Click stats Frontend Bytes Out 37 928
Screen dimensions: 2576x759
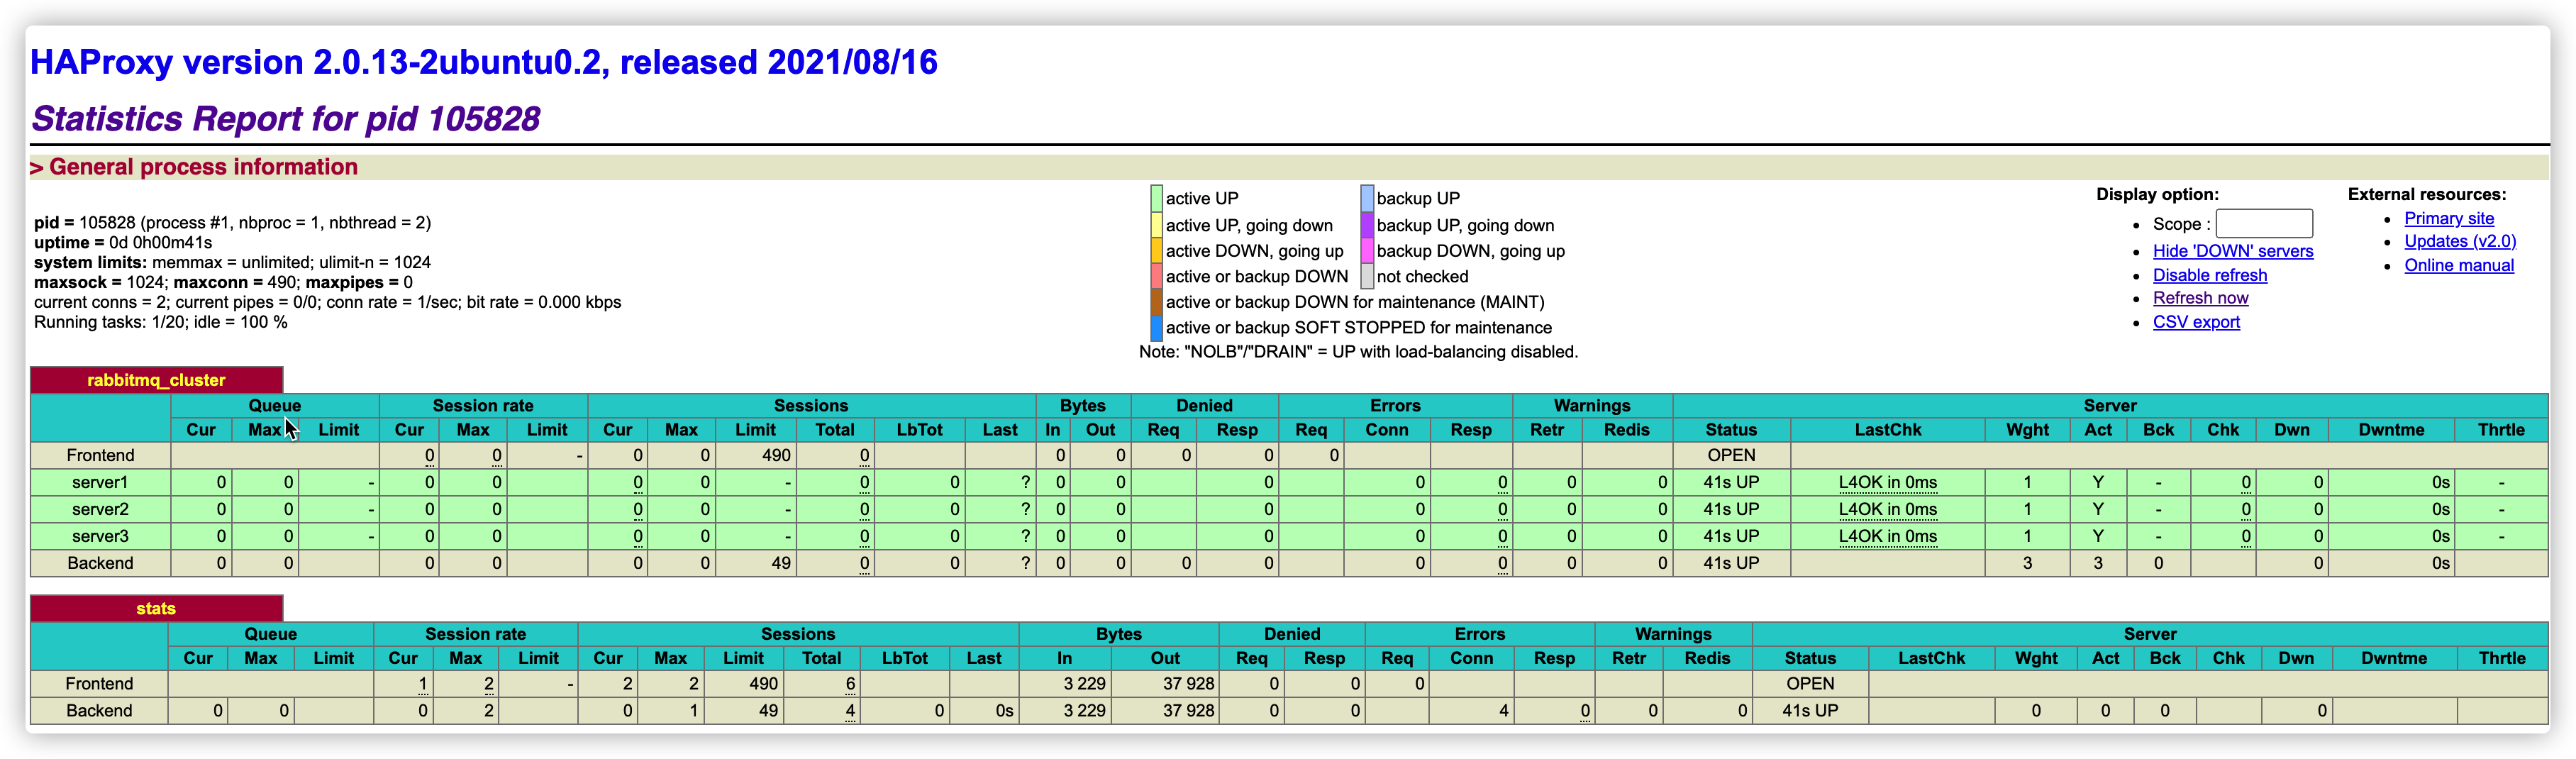(1188, 683)
